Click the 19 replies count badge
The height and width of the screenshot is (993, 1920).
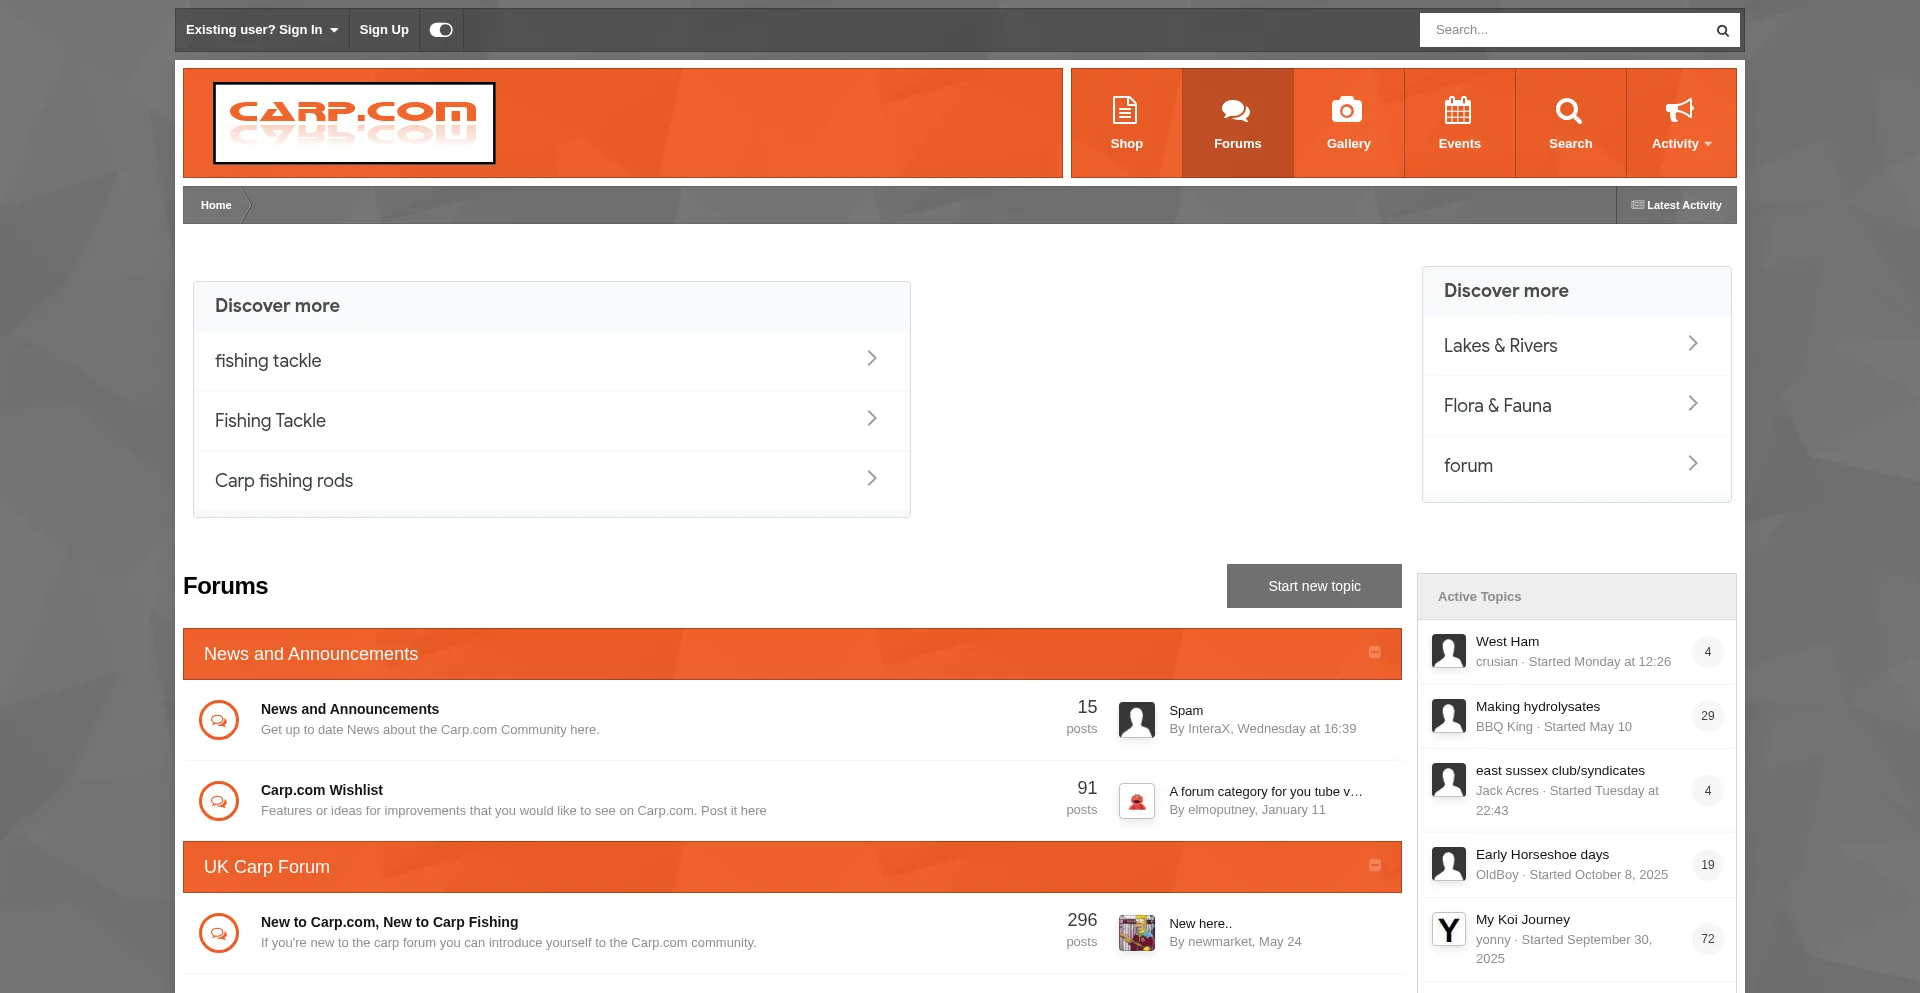[1707, 865]
